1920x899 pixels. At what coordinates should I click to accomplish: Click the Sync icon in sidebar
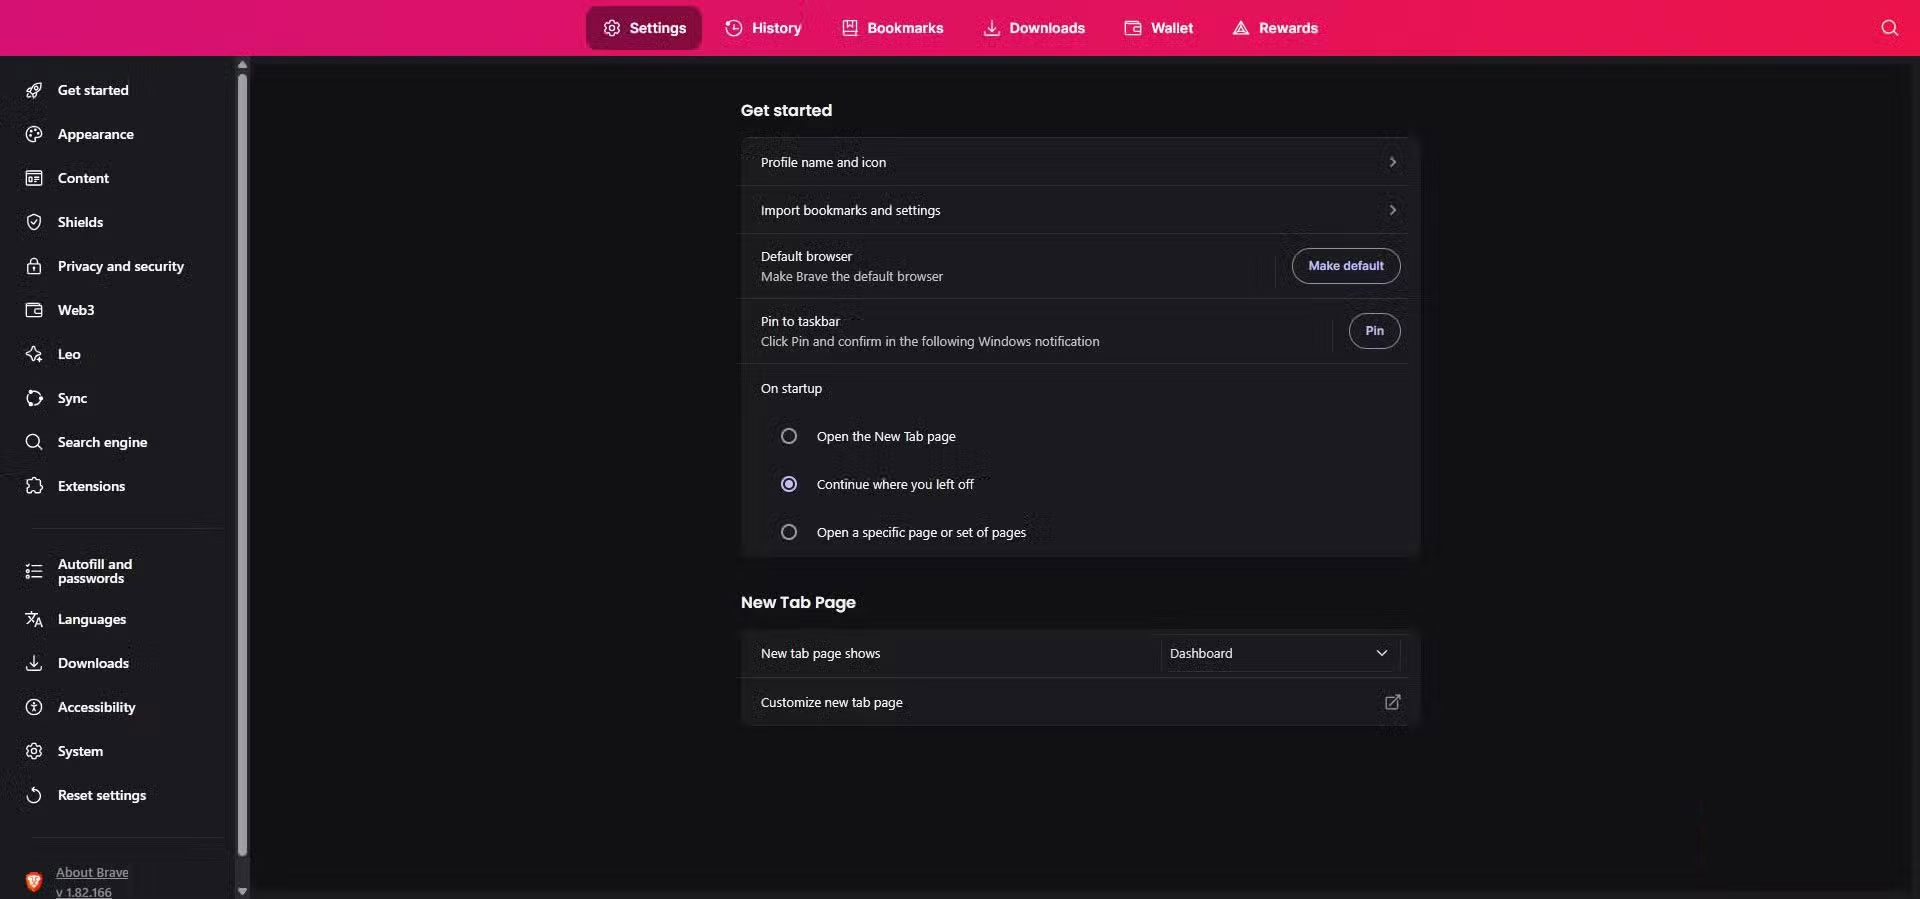click(34, 398)
